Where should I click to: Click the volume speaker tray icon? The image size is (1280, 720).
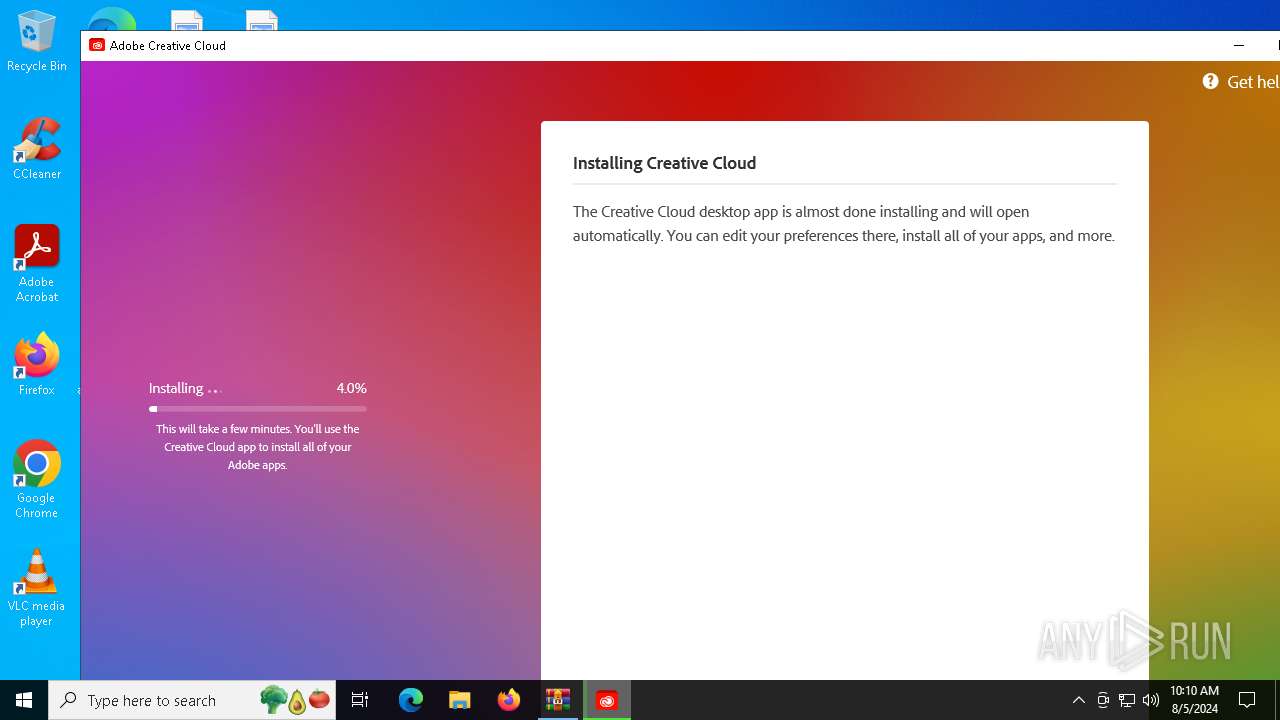click(x=1151, y=700)
